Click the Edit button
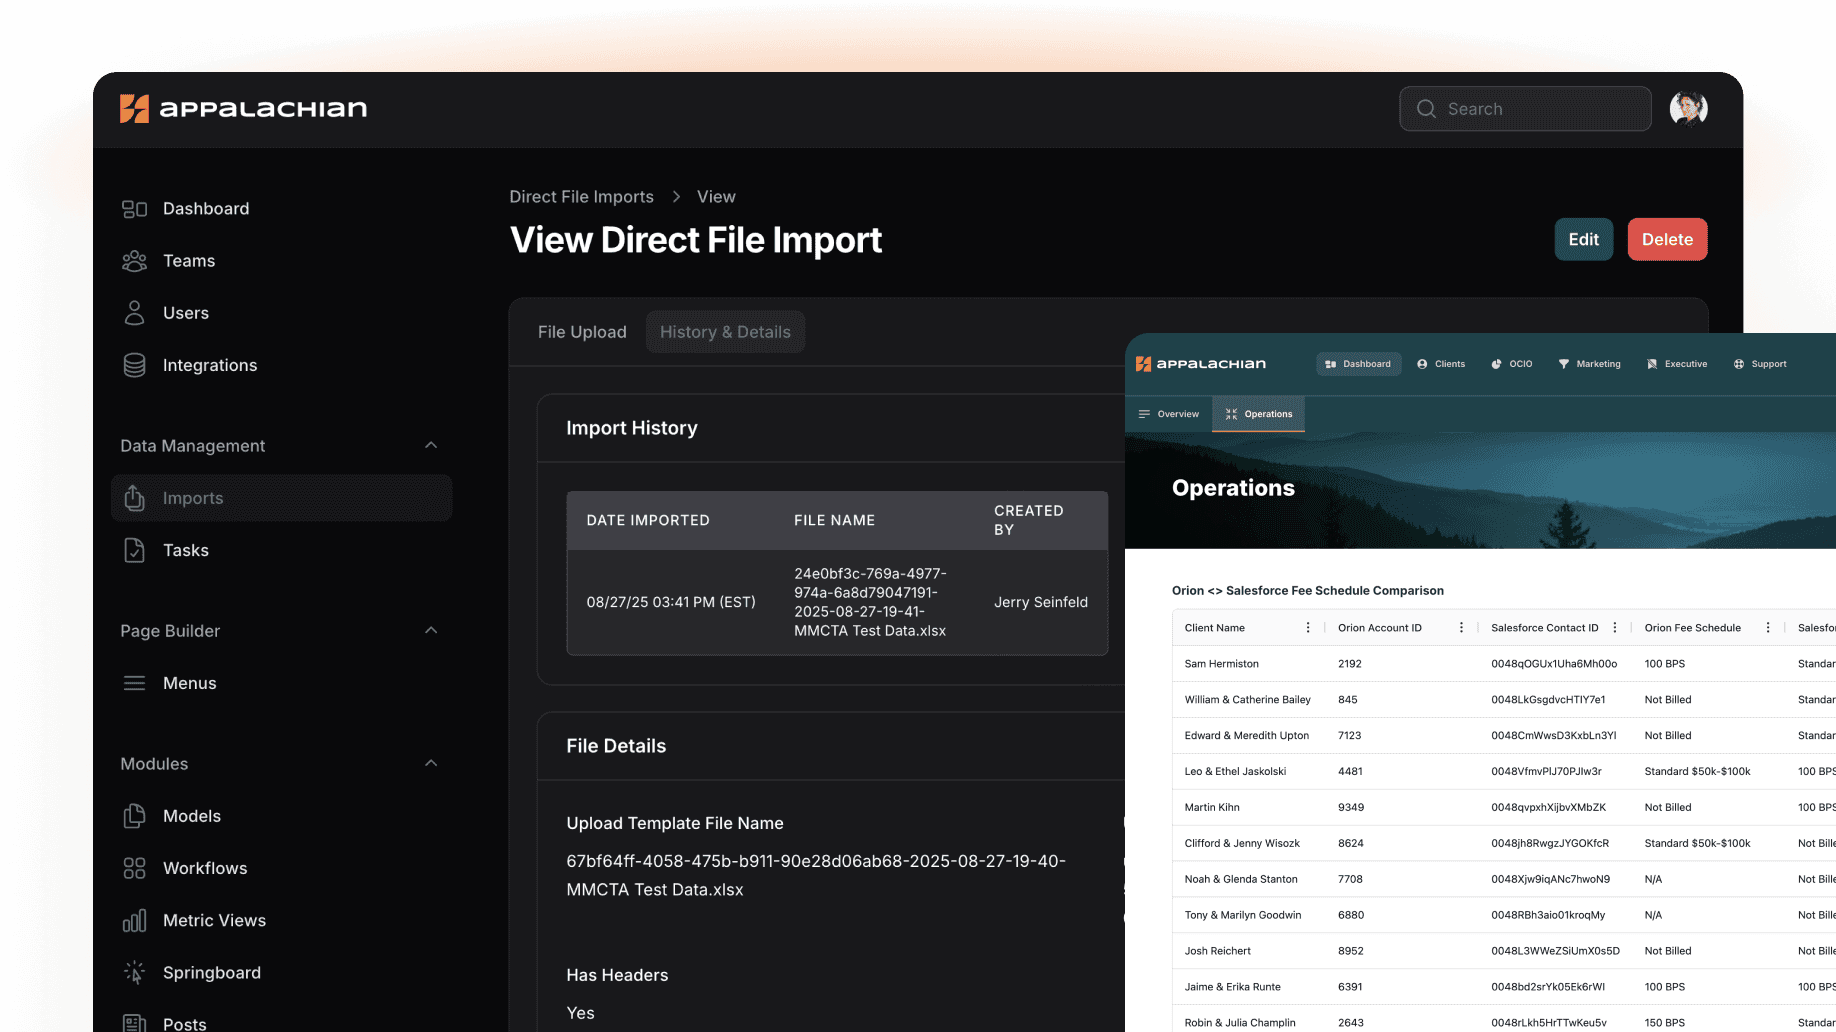Screen dimensions: 1836x1032 pos(1583,239)
